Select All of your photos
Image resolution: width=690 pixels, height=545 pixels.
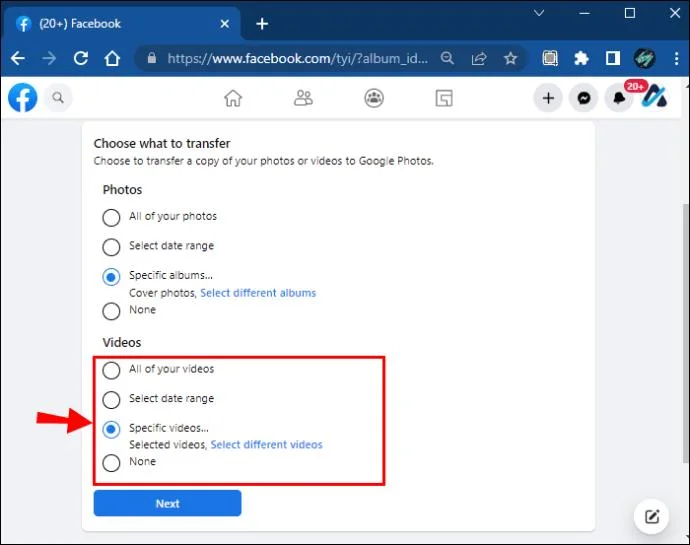pyautogui.click(x=111, y=217)
